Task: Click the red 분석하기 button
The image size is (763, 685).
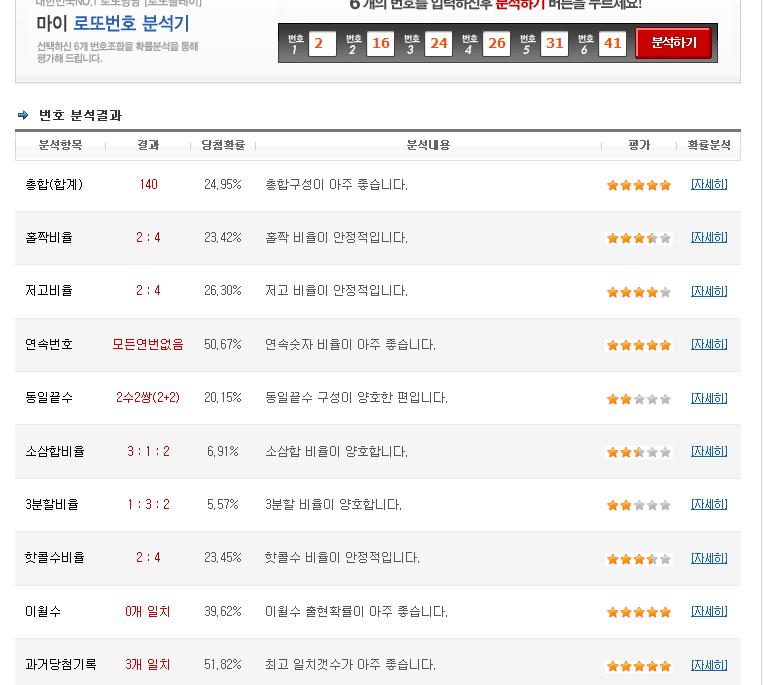Action: 673,43
